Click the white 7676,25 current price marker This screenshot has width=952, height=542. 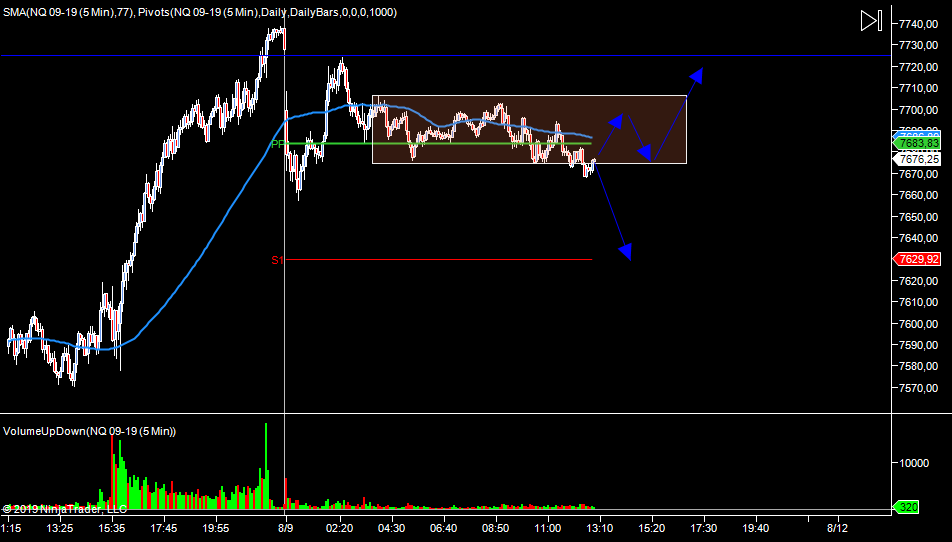point(918,159)
